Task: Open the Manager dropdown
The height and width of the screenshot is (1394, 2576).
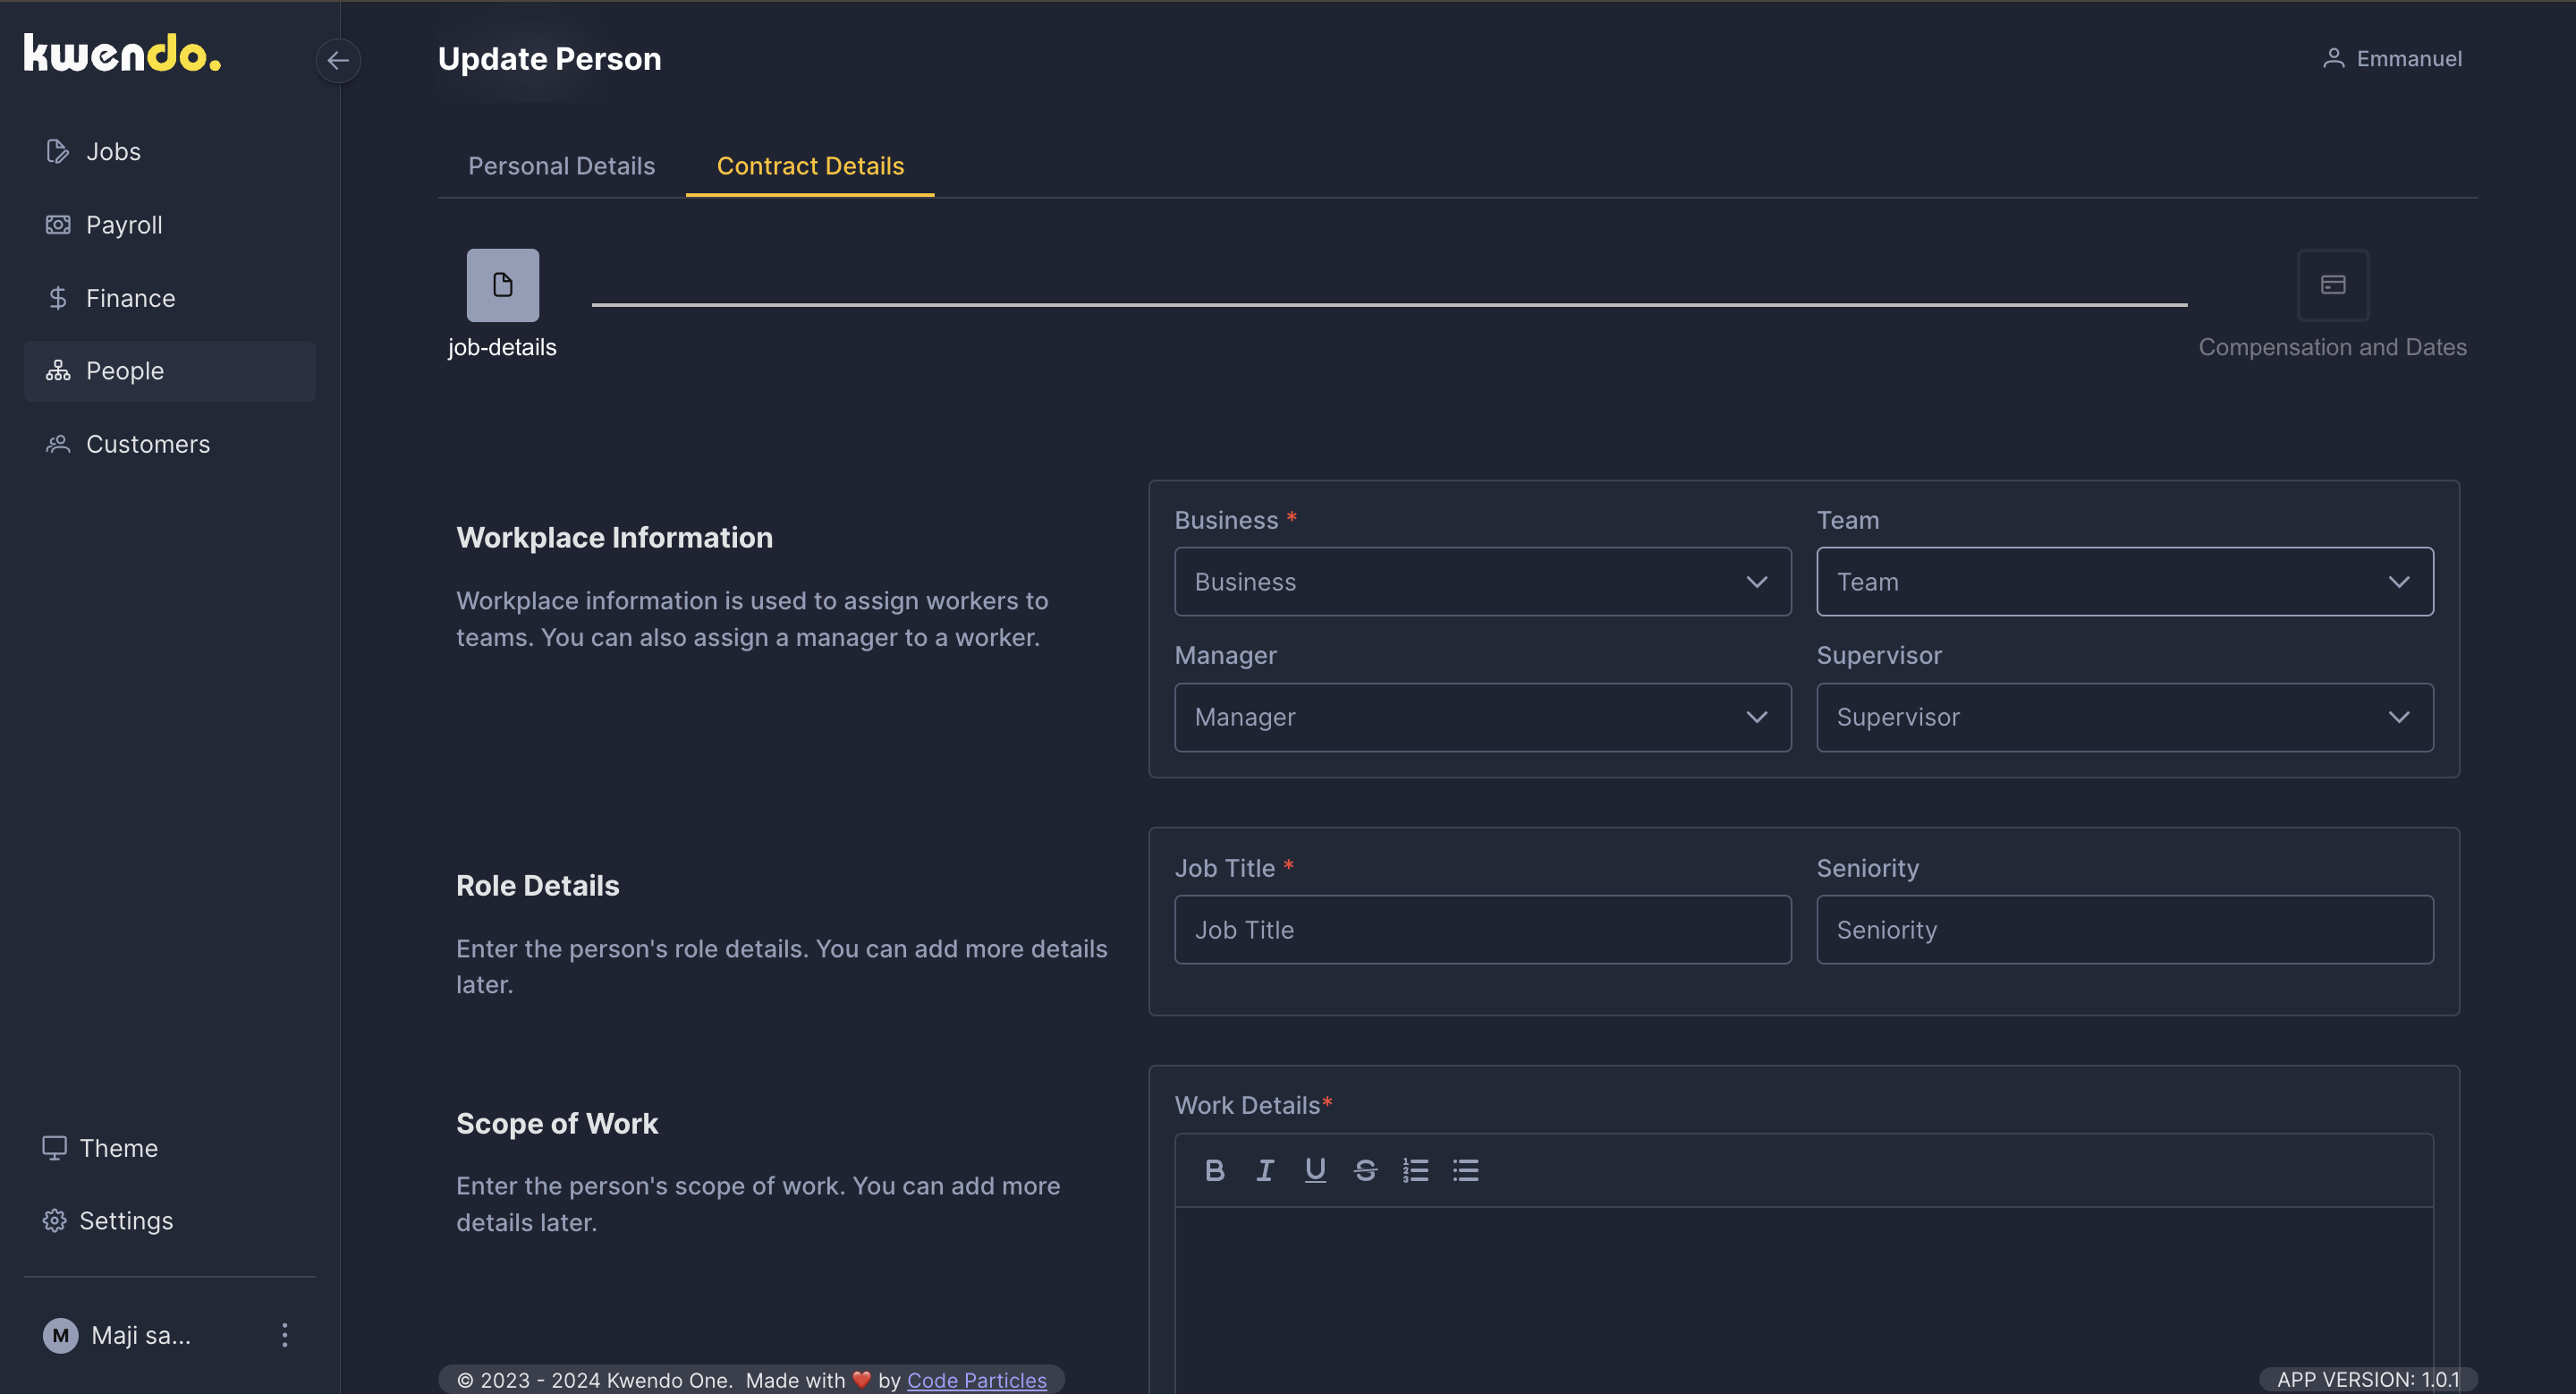Action: point(1482,717)
